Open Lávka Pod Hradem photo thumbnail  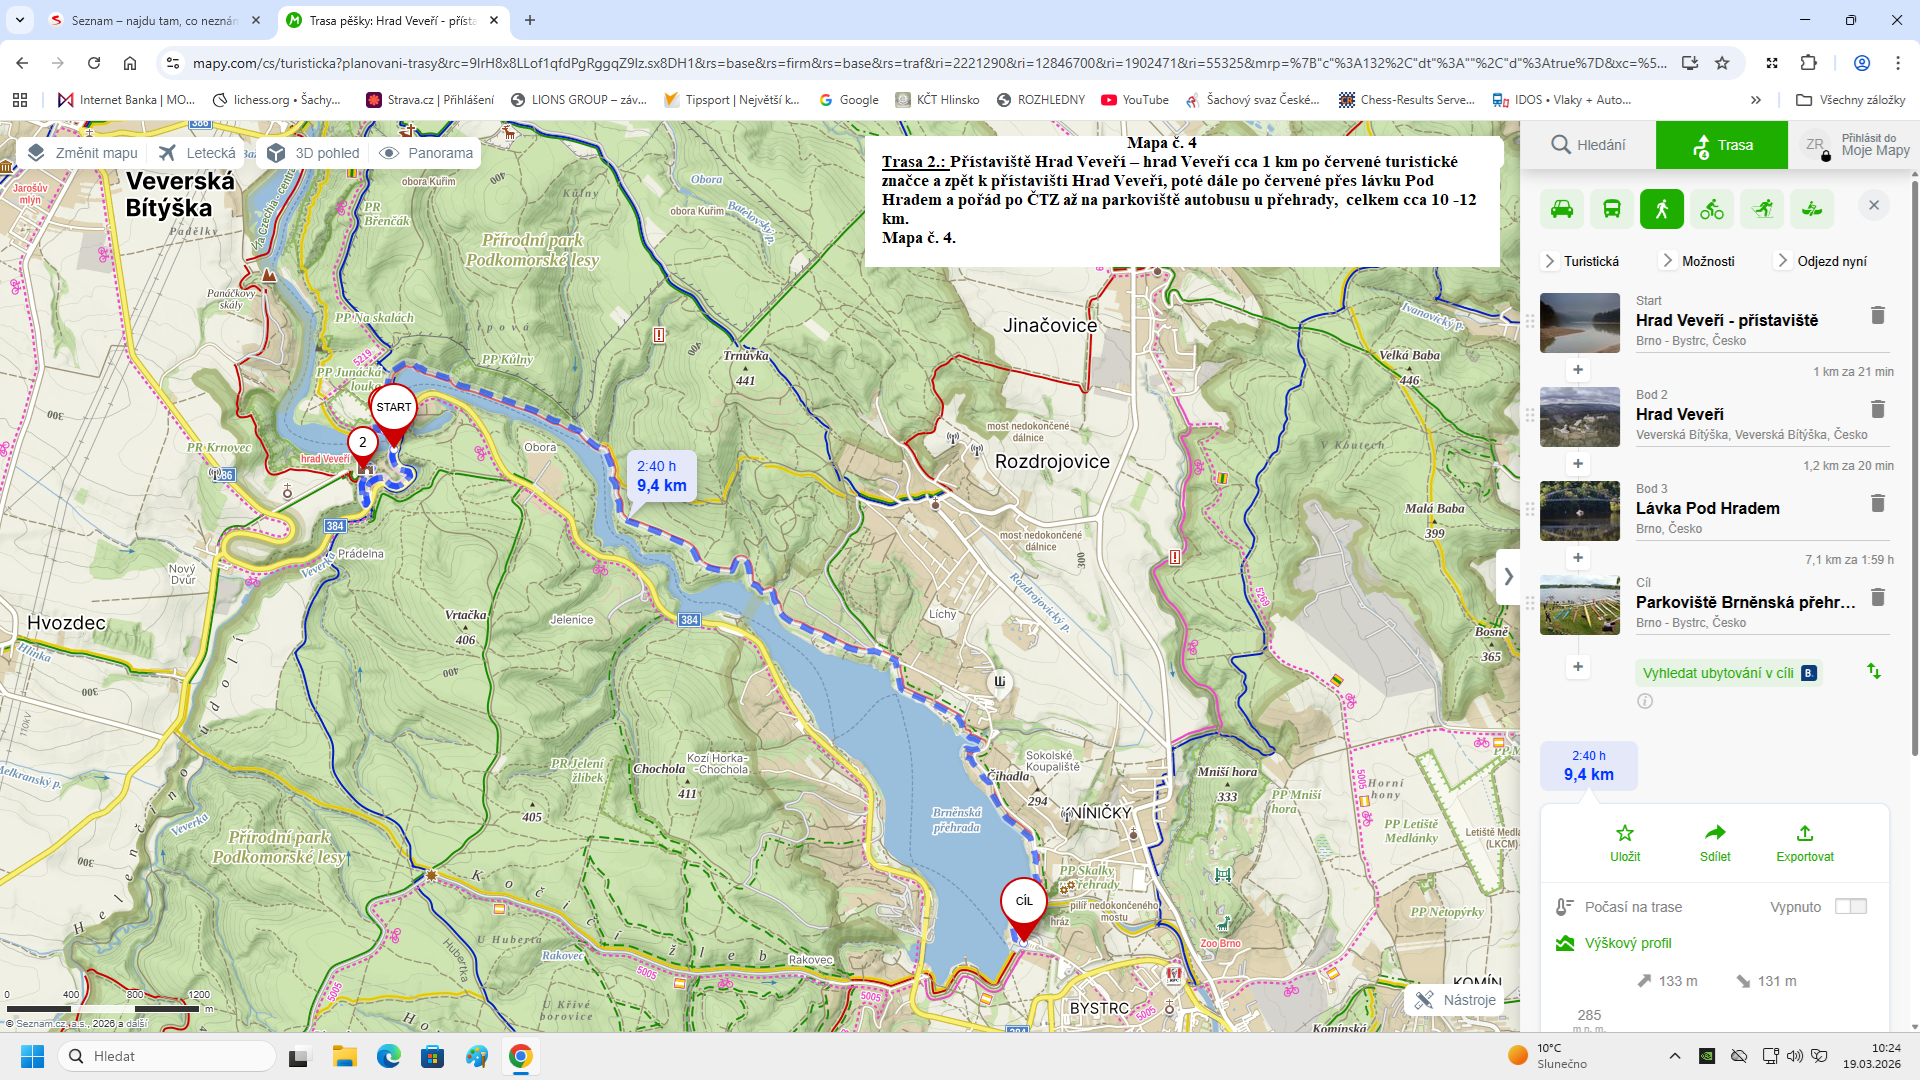pyautogui.click(x=1579, y=511)
